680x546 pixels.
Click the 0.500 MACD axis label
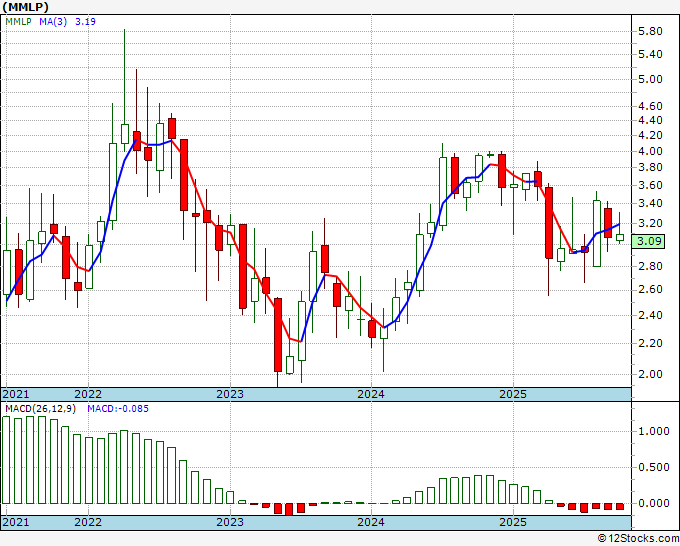point(652,468)
